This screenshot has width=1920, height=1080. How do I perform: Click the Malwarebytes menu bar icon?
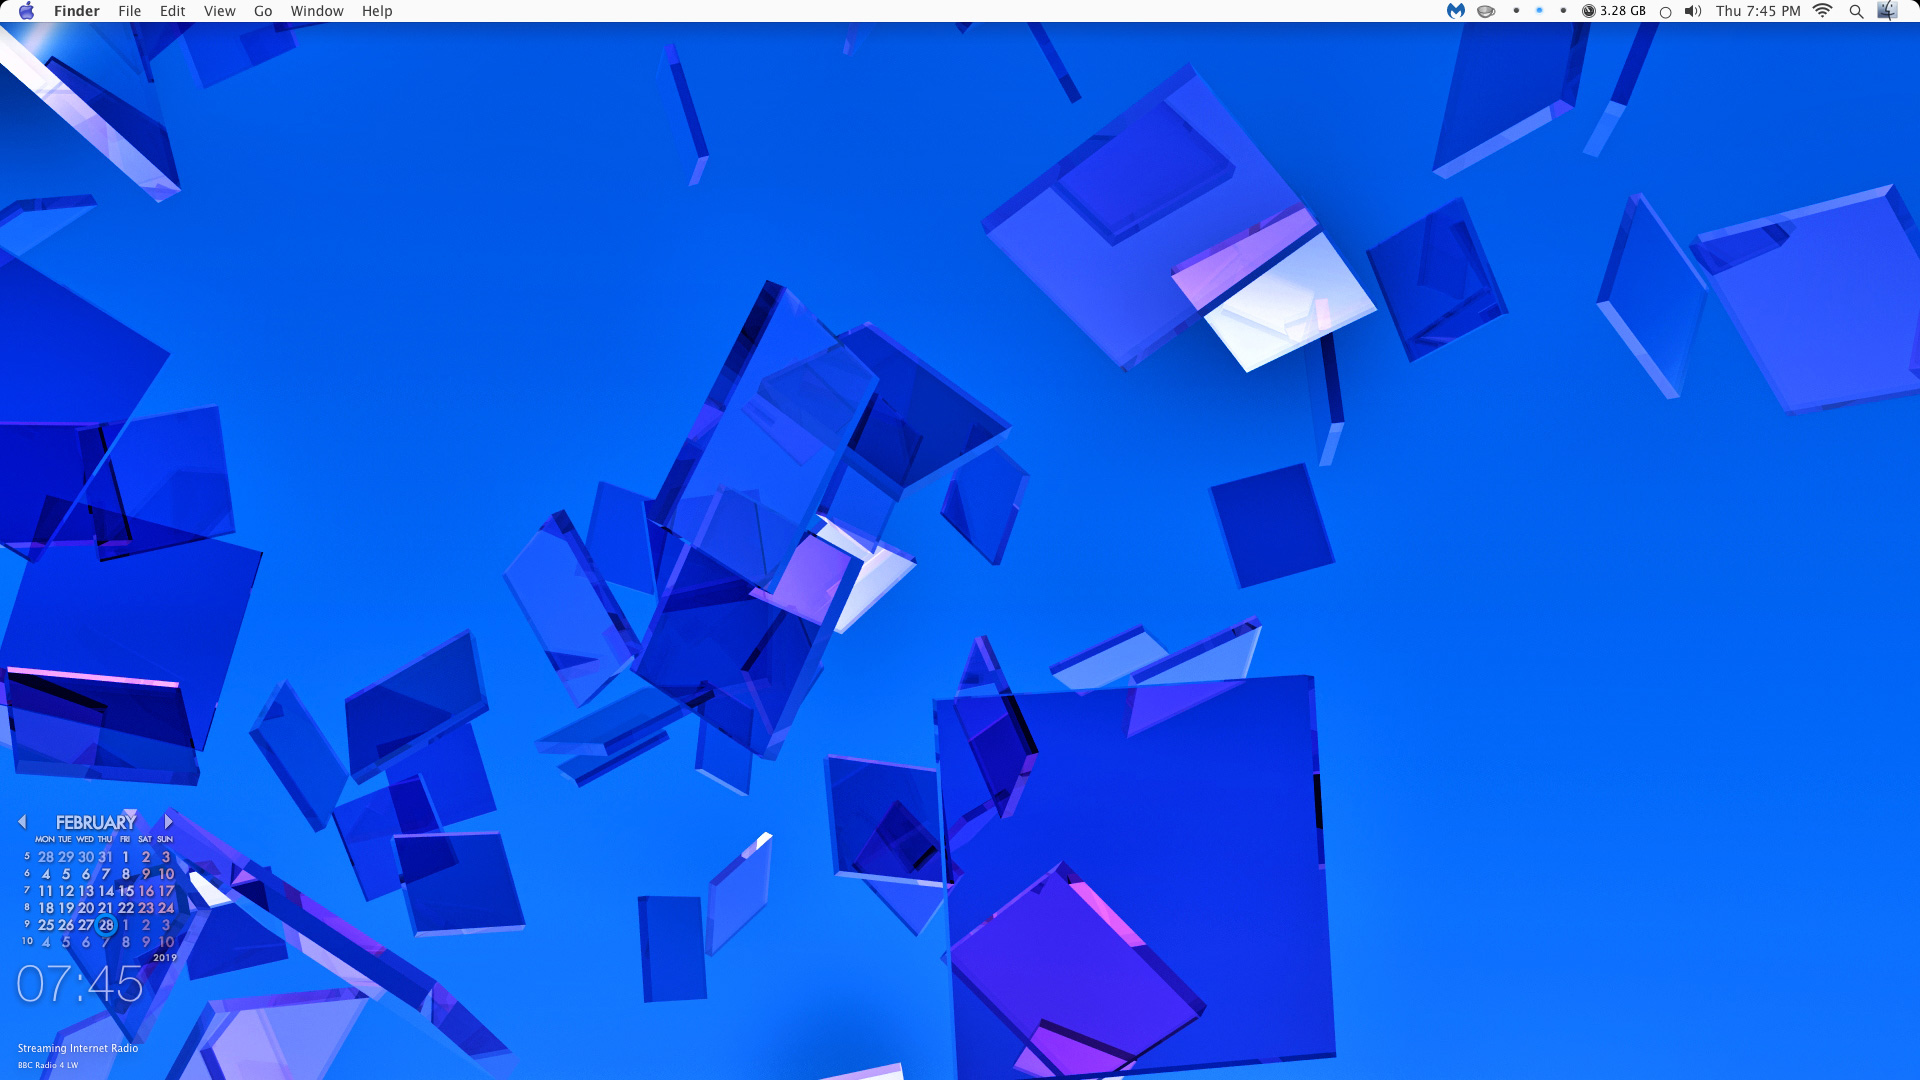click(1456, 11)
